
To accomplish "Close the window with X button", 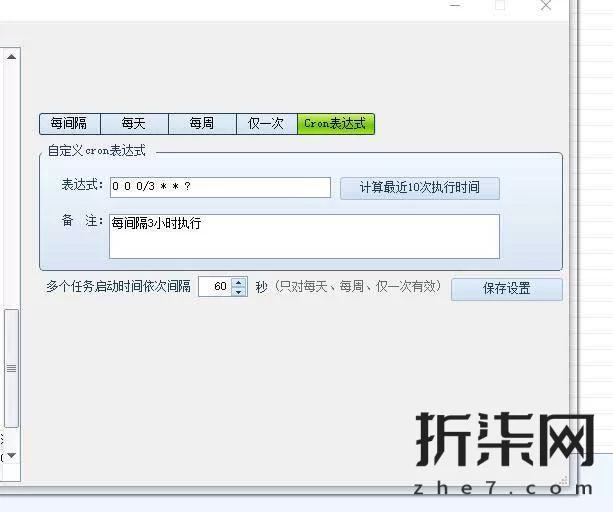I will [x=546, y=5].
